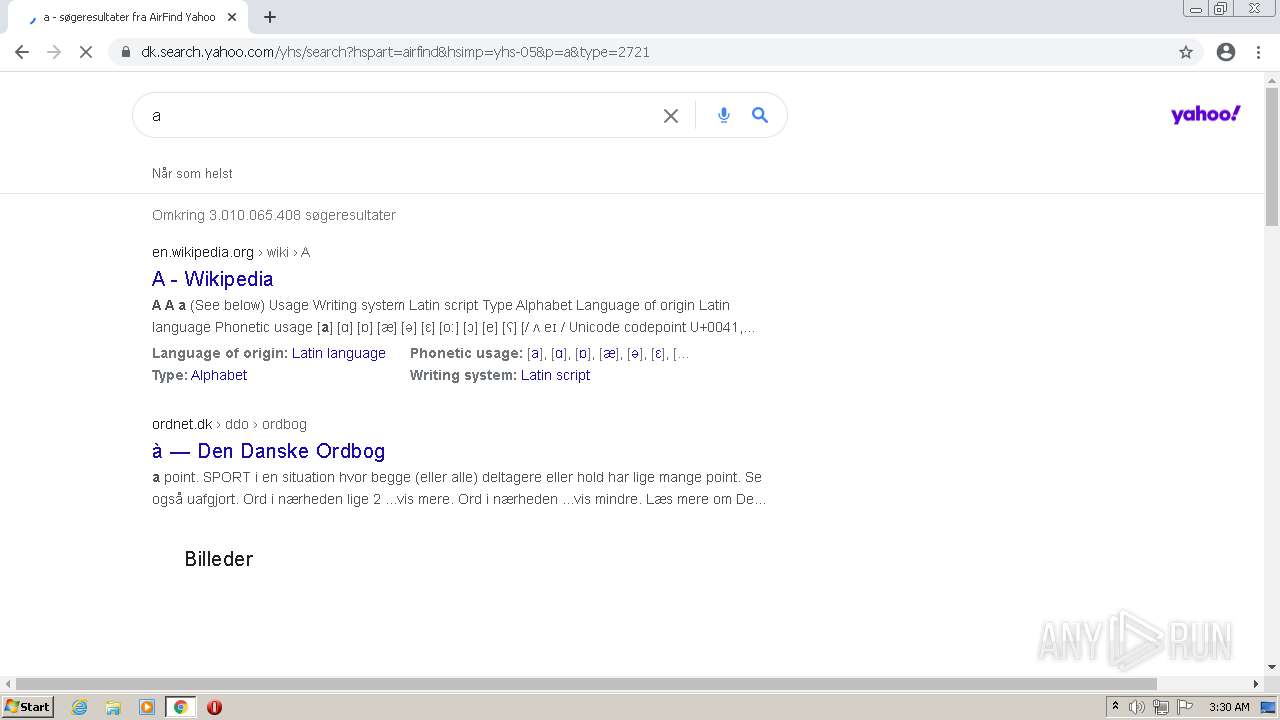This screenshot has width=1280, height=720.
Task: Click the en.wikipedia.org breadcrumb
Action: tap(203, 252)
